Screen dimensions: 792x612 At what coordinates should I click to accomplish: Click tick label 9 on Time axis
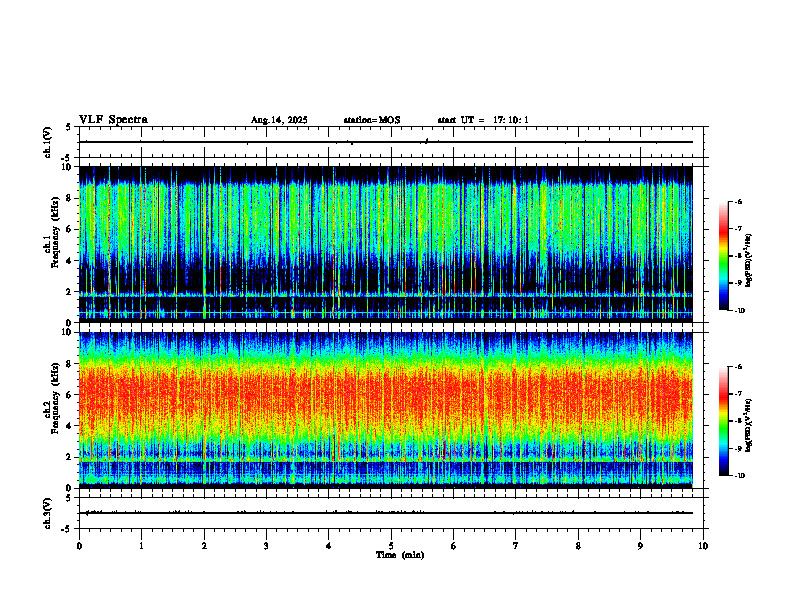640,546
